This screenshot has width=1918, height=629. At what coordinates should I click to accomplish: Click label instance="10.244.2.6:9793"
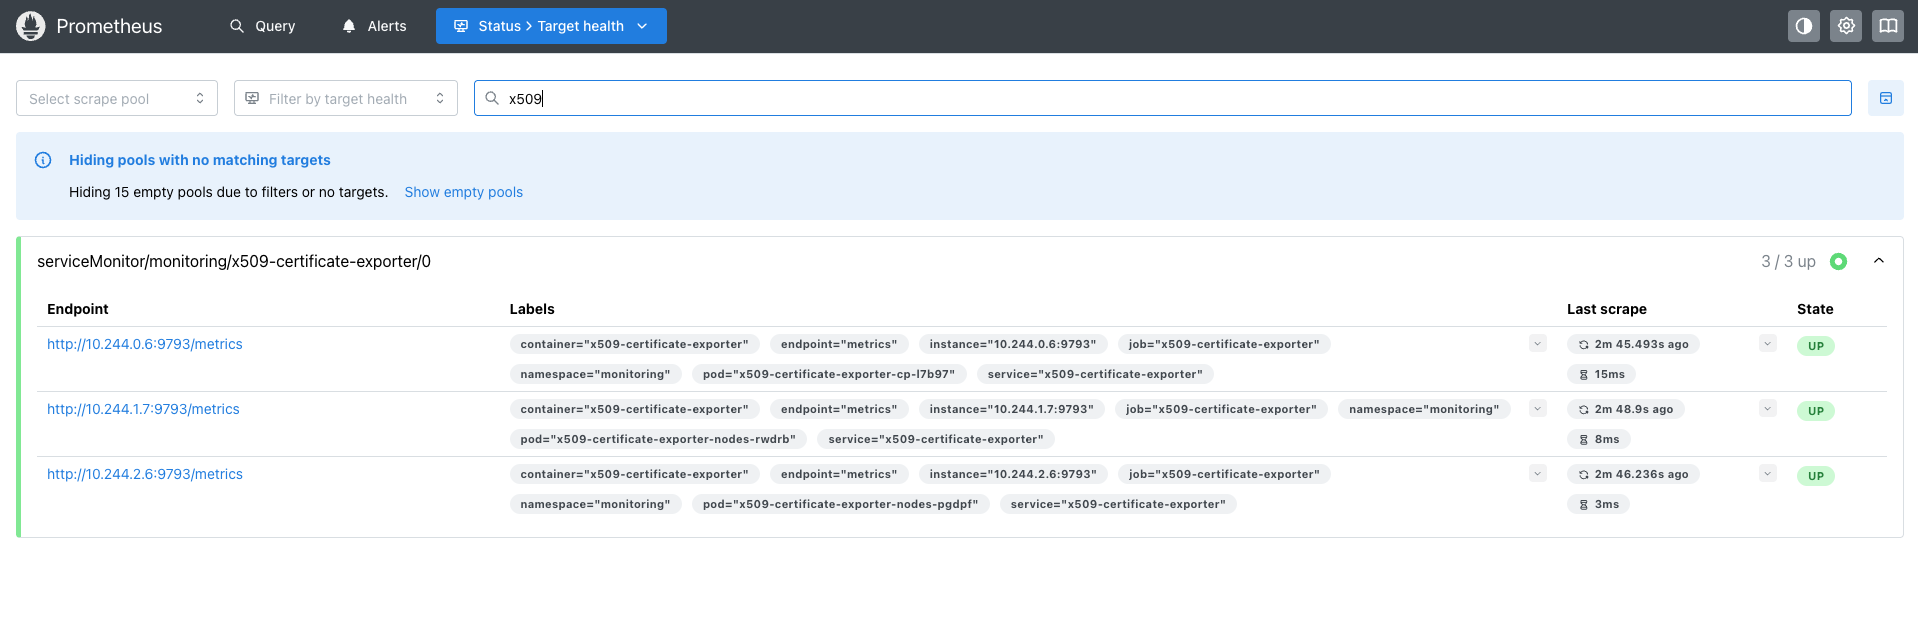click(1013, 474)
